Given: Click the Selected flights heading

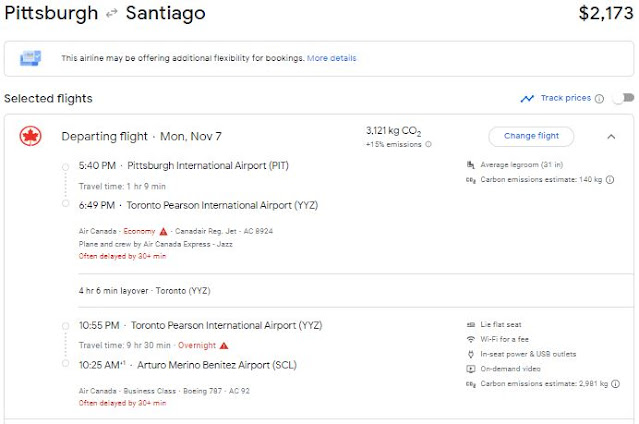Looking at the screenshot, I should 48,98.
